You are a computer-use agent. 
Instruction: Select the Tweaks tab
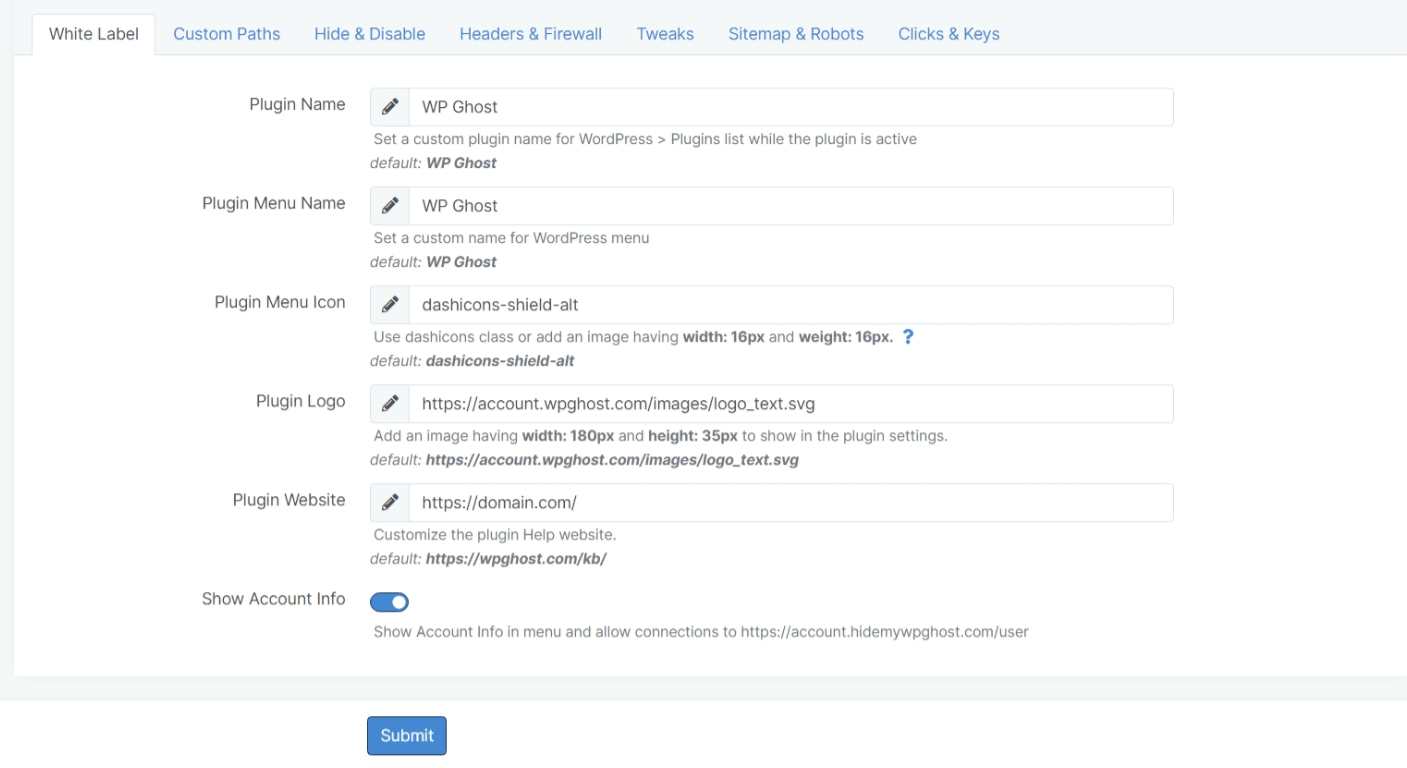[665, 34]
